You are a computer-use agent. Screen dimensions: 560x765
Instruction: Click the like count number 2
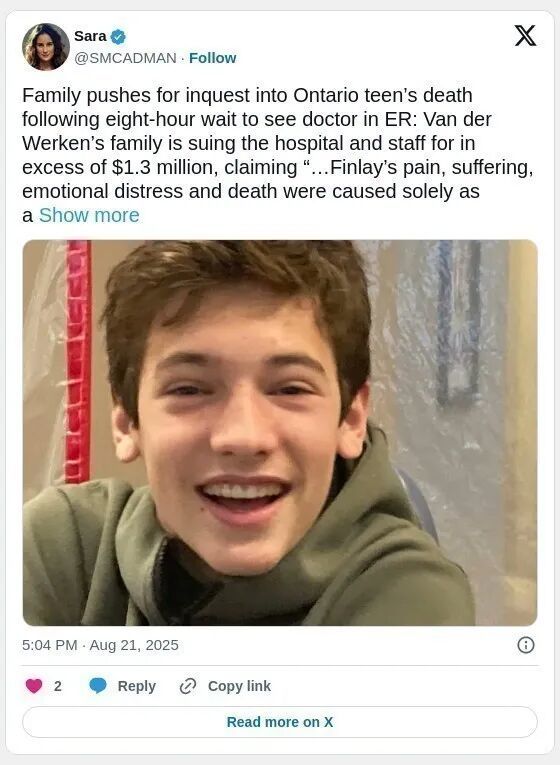coord(58,686)
